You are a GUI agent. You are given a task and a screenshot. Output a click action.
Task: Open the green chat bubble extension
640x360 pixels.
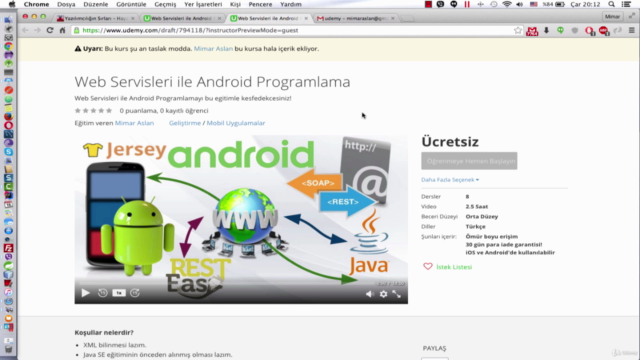[x=560, y=31]
